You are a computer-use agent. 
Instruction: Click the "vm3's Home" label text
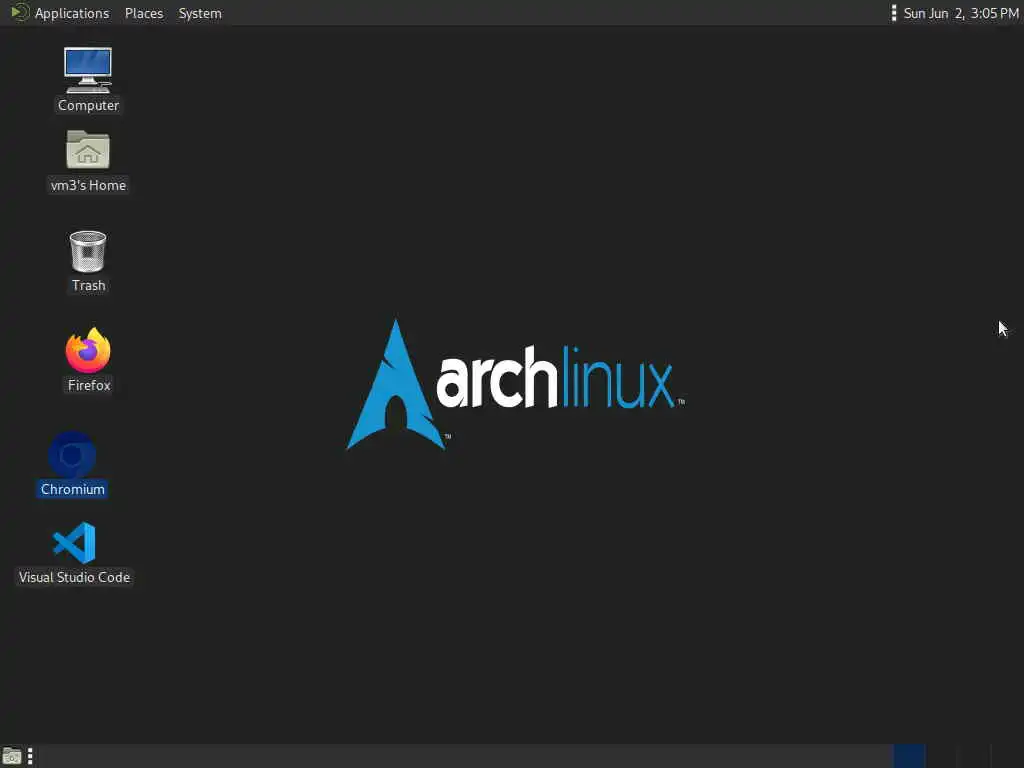[x=88, y=185]
